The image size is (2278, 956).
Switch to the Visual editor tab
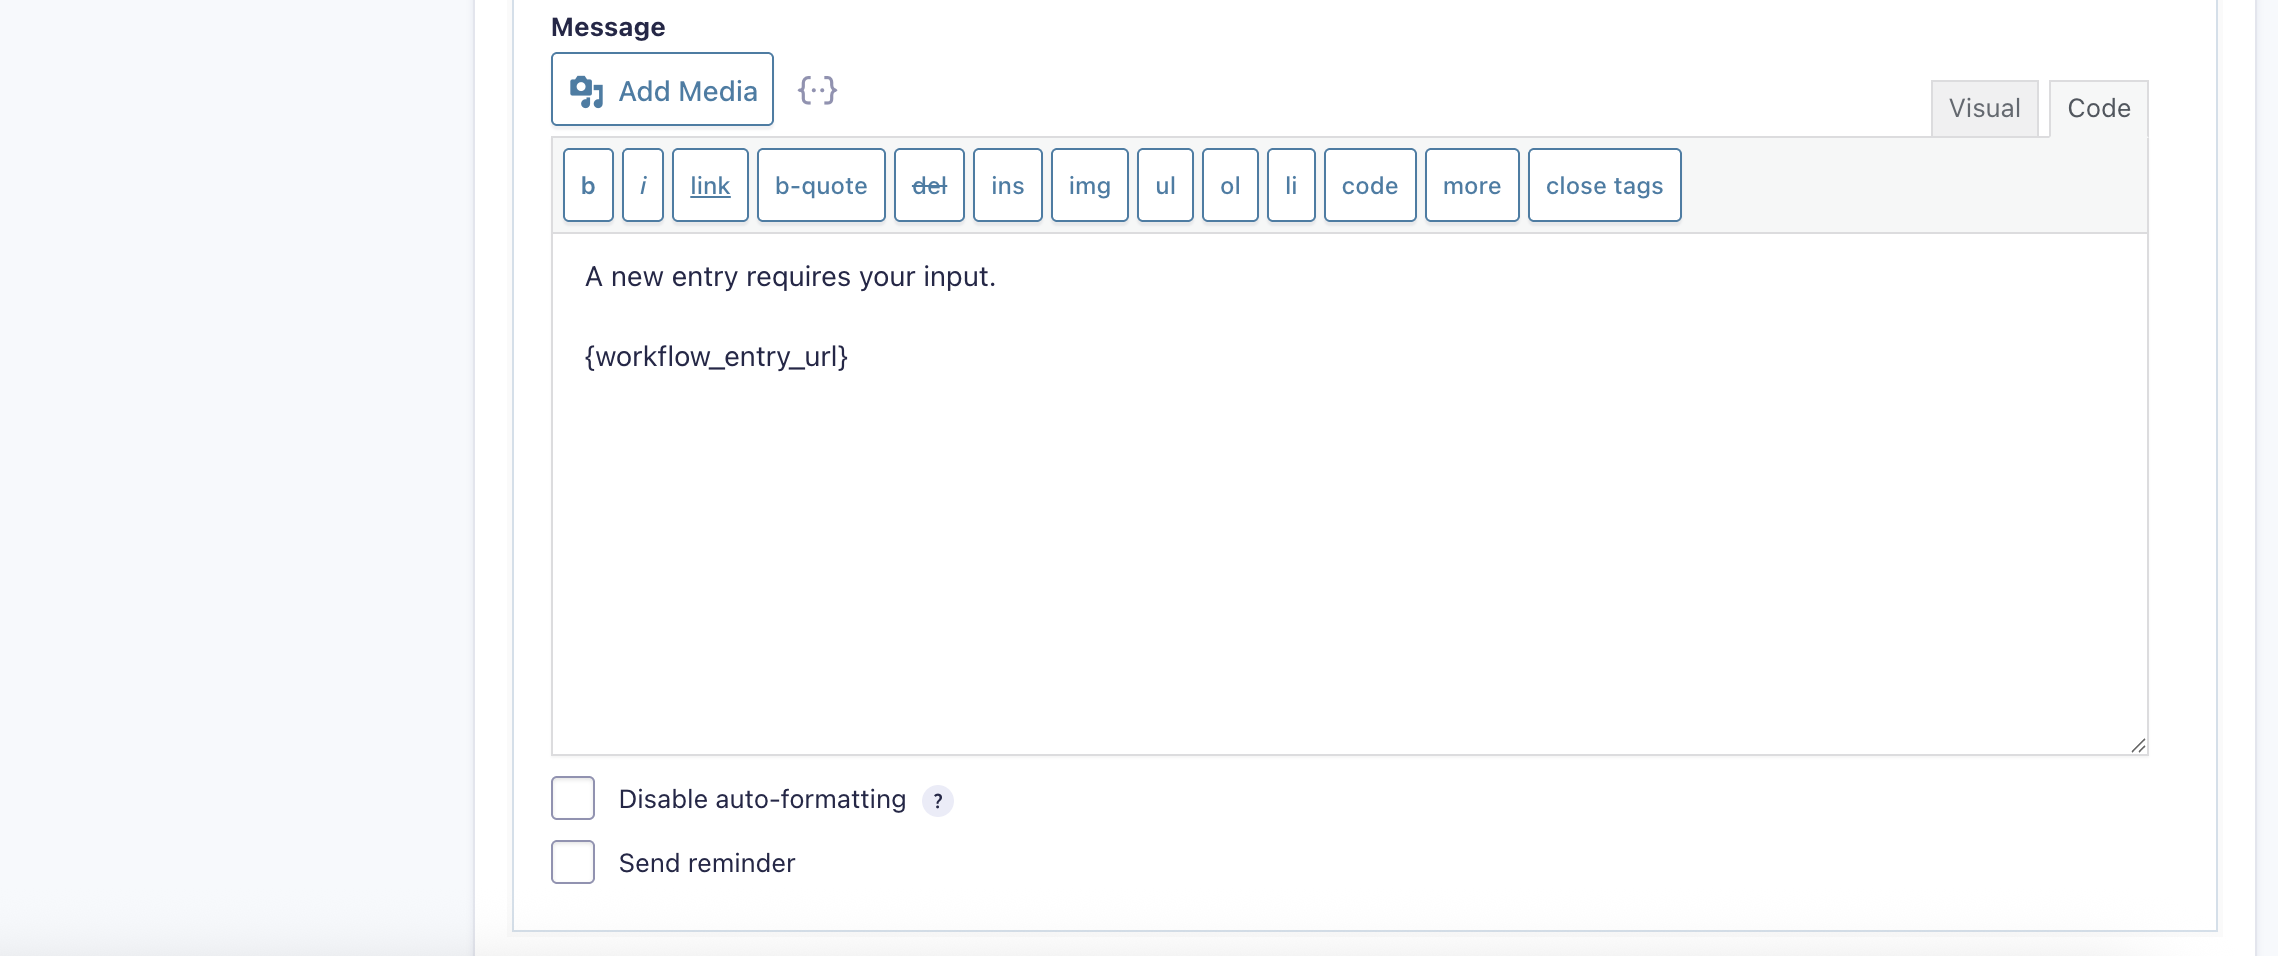point(1984,109)
